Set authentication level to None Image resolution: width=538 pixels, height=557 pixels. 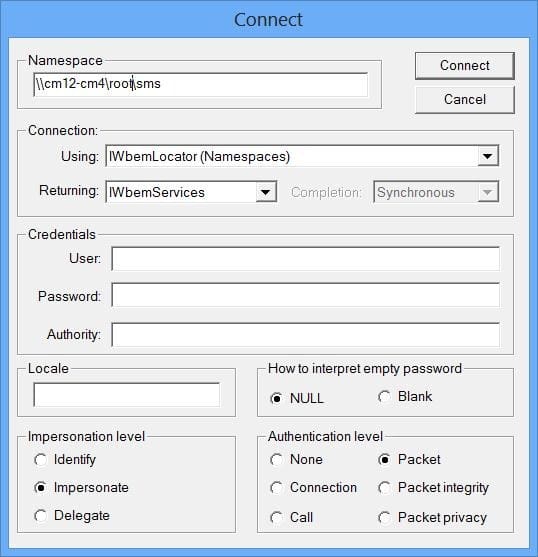click(x=296, y=460)
